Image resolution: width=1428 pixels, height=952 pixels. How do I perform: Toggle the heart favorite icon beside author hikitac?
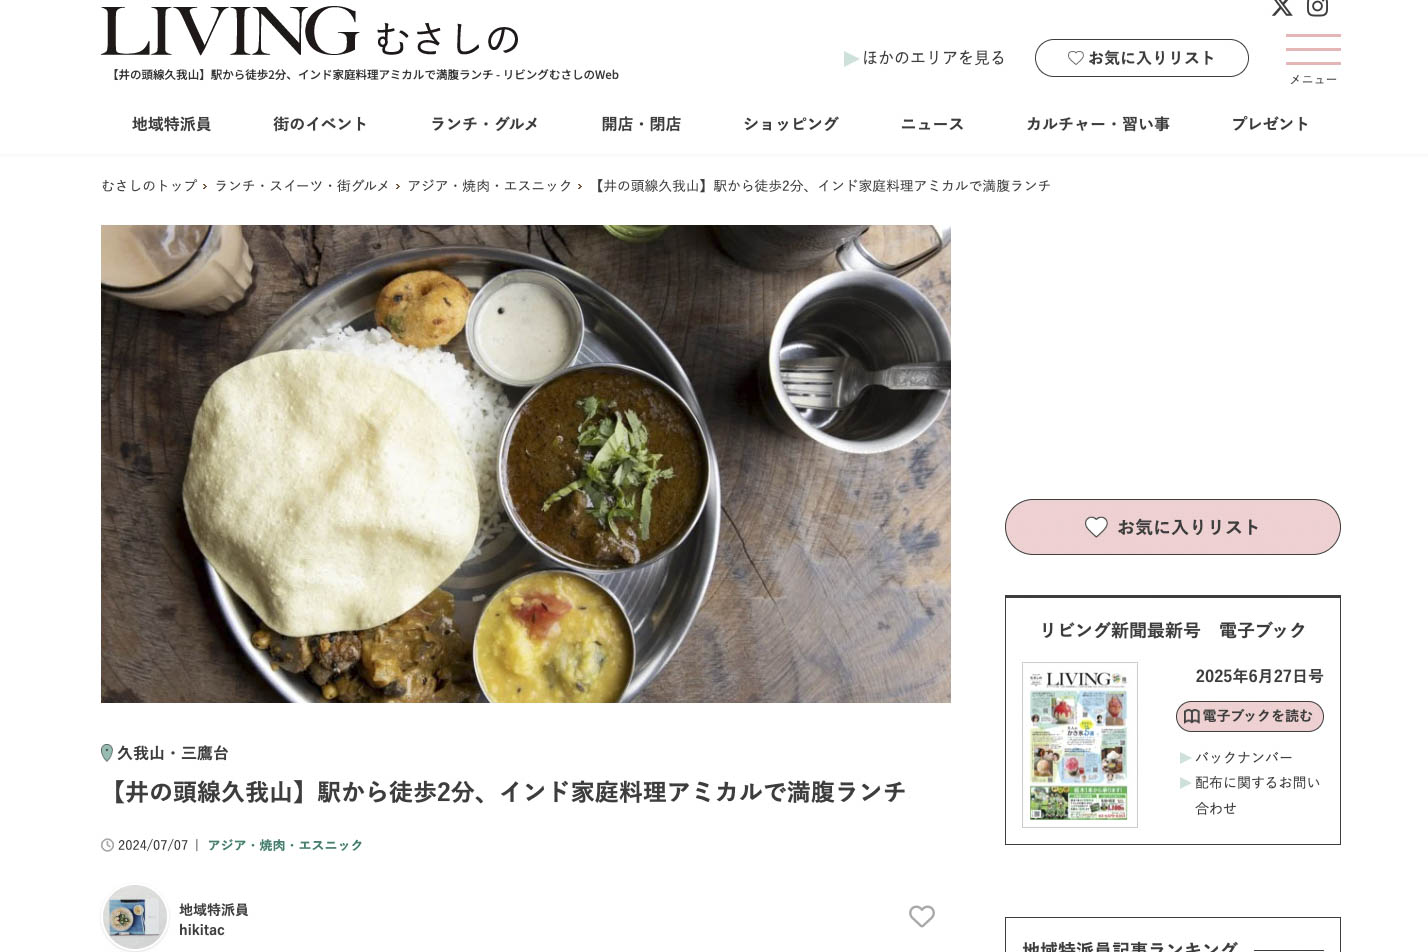point(922,916)
